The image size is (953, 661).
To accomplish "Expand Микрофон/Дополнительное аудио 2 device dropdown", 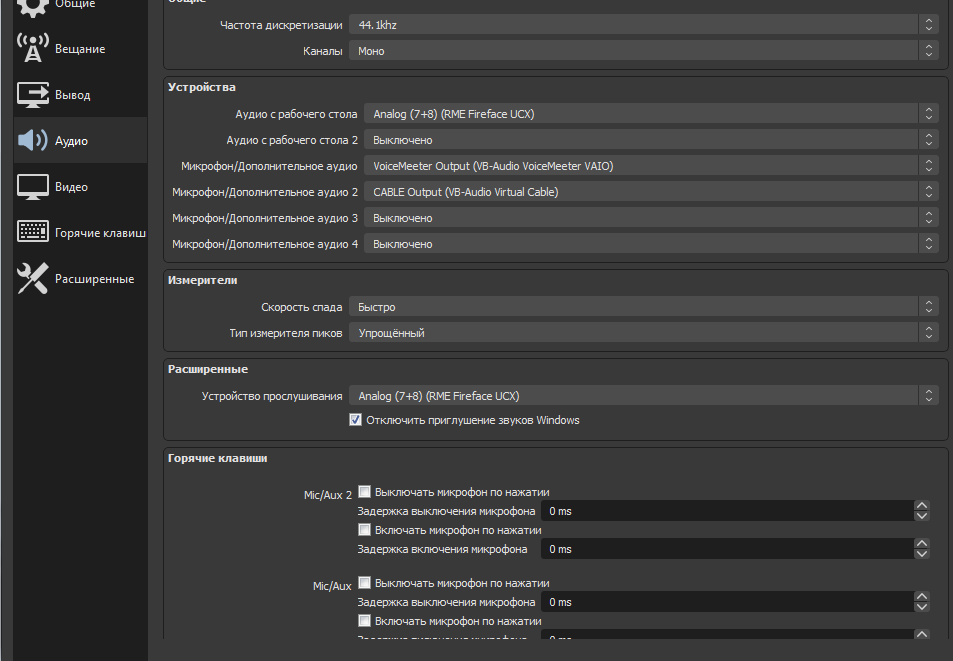I will pyautogui.click(x=651, y=192).
